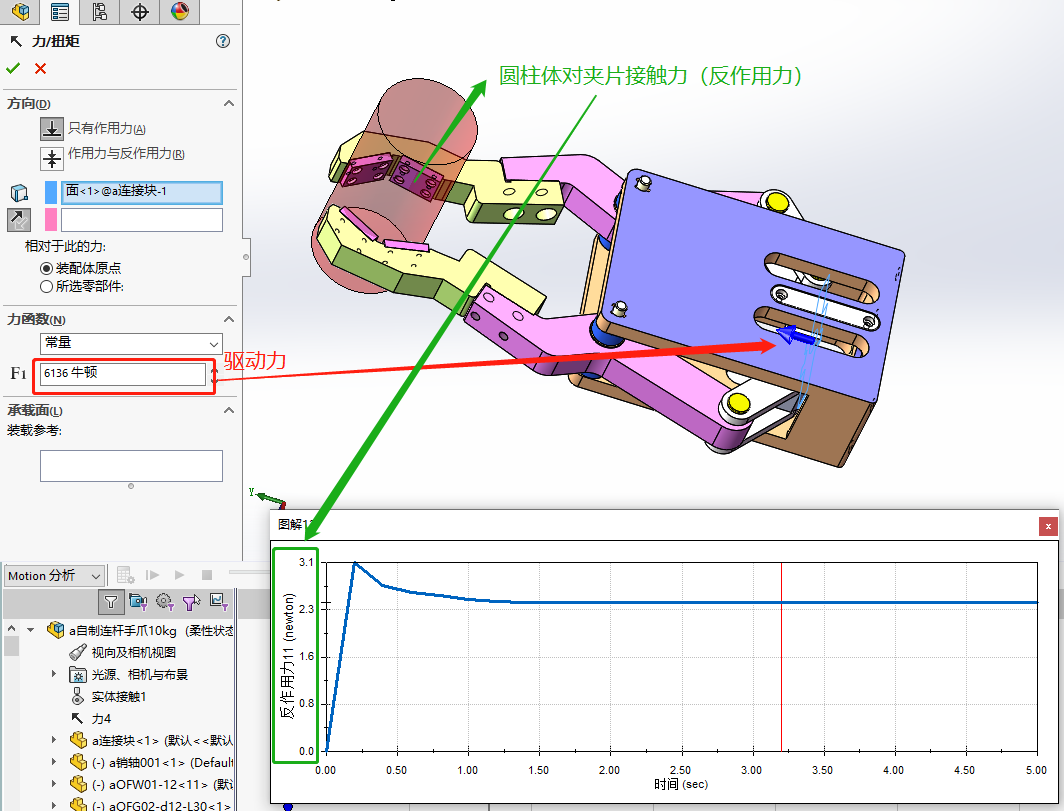The width and height of the screenshot is (1064, 811).
Task: Switch to the PropertyManager tab
Action: click(x=60, y=11)
